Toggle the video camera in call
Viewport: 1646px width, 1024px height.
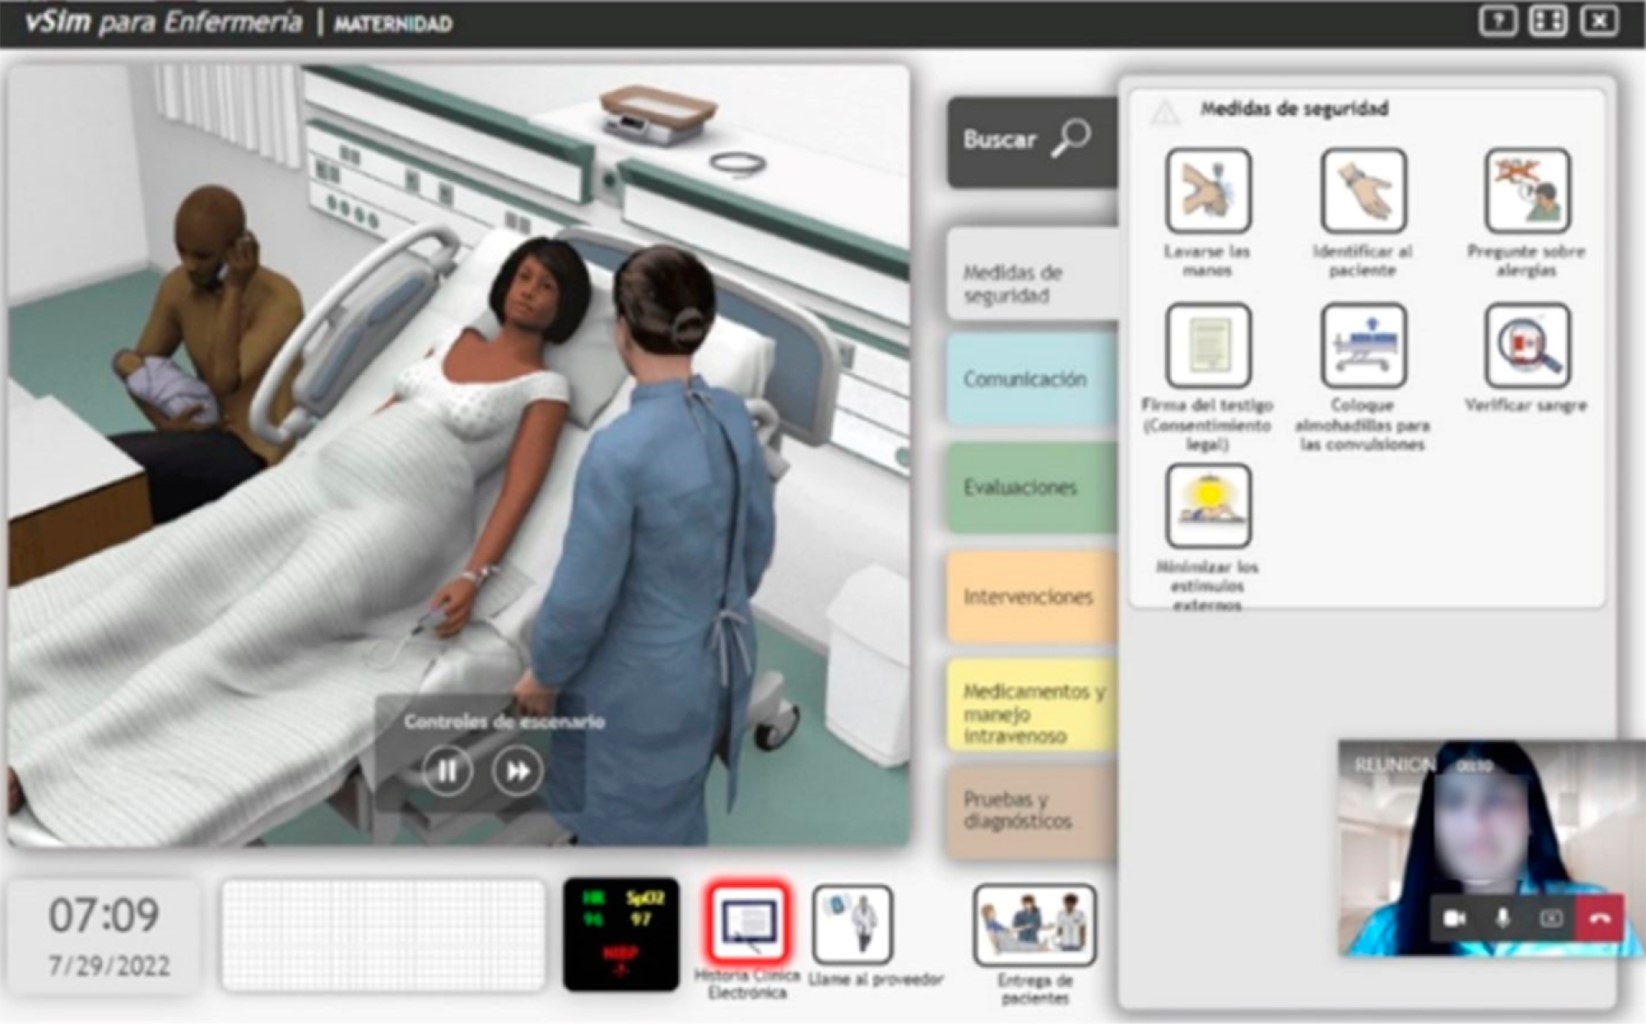(x=1454, y=918)
